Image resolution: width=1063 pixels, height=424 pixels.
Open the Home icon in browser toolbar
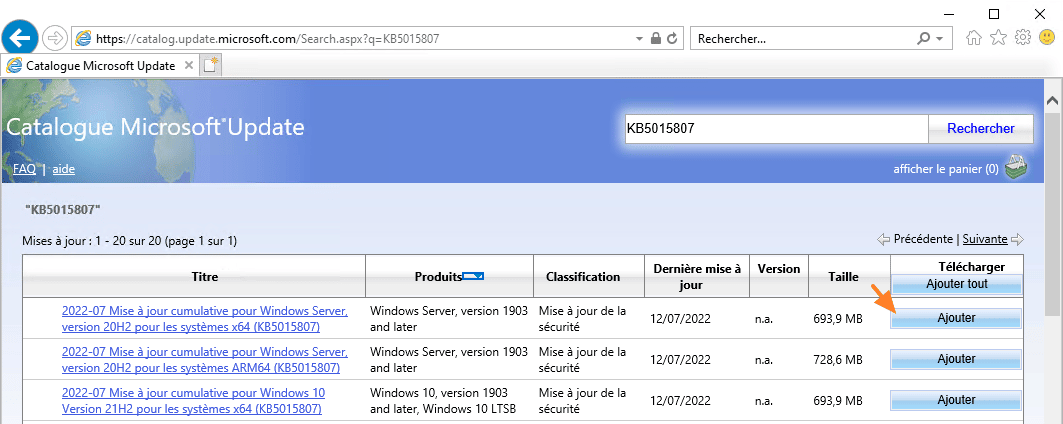click(974, 39)
